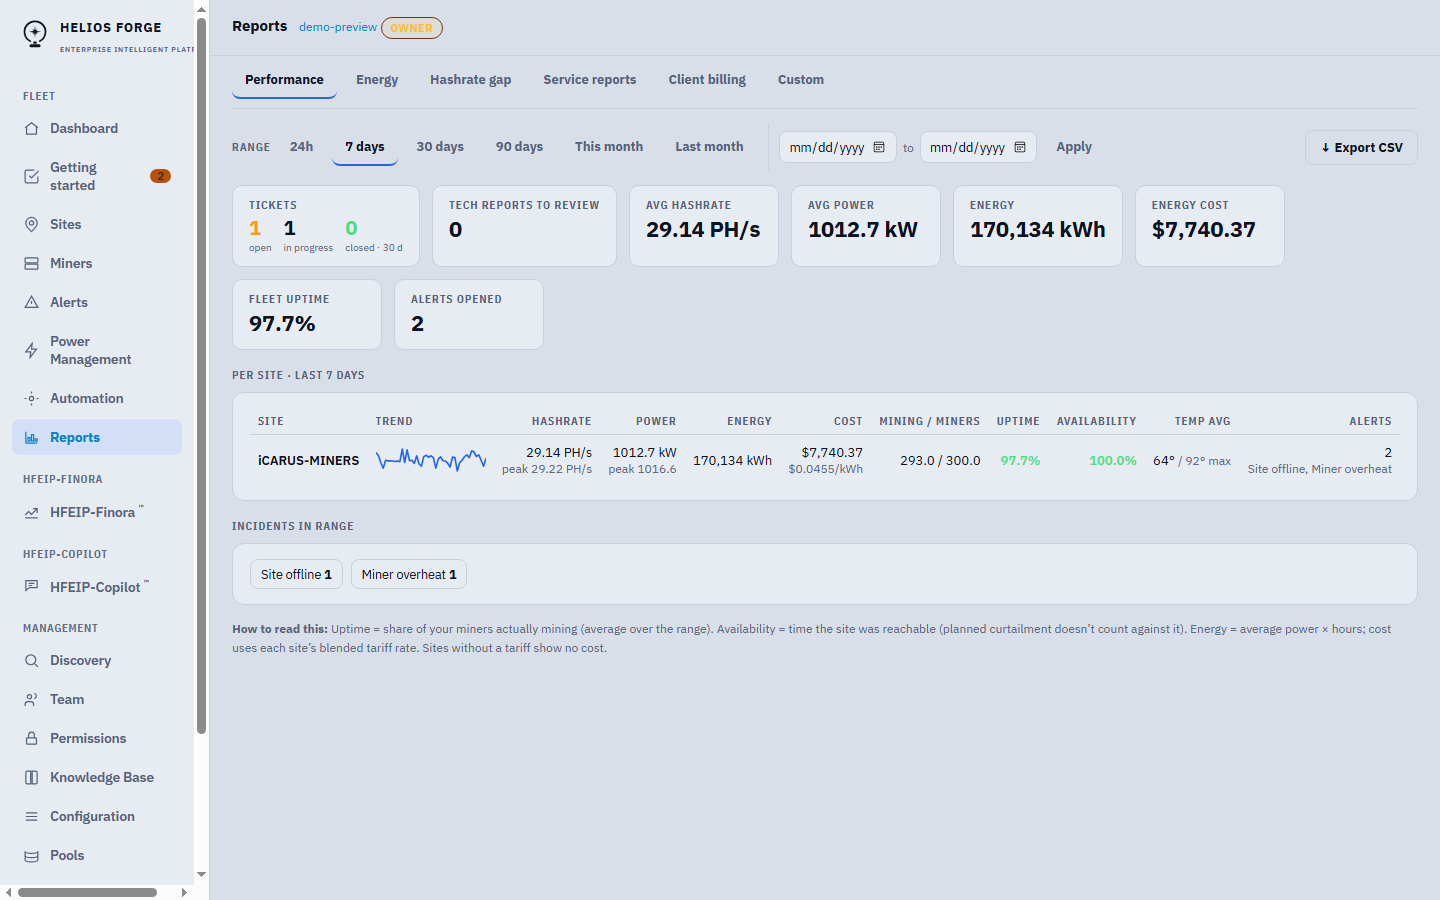Viewport: 1440px width, 900px height.
Task: Click the HFEIP-Finora trend icon
Action: click(31, 512)
